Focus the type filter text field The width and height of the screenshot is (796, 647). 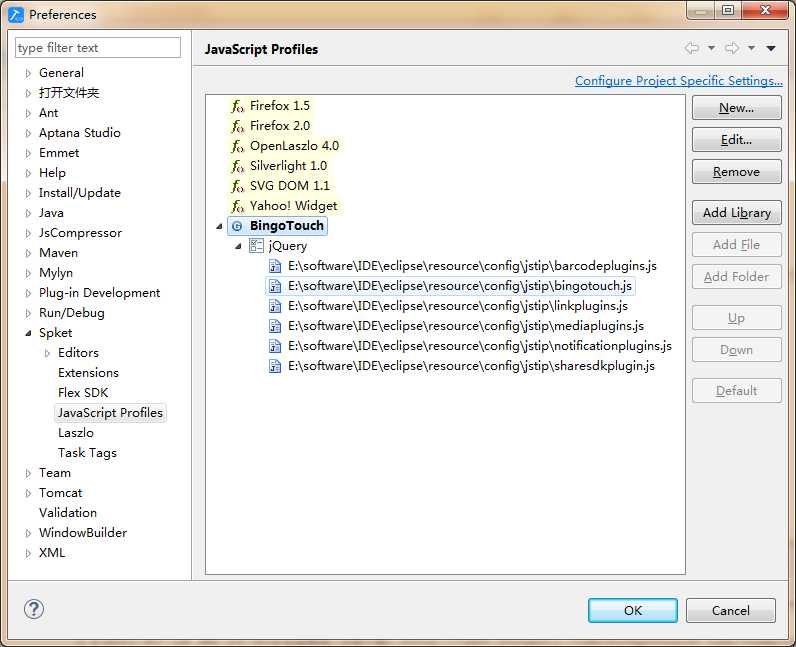point(98,48)
